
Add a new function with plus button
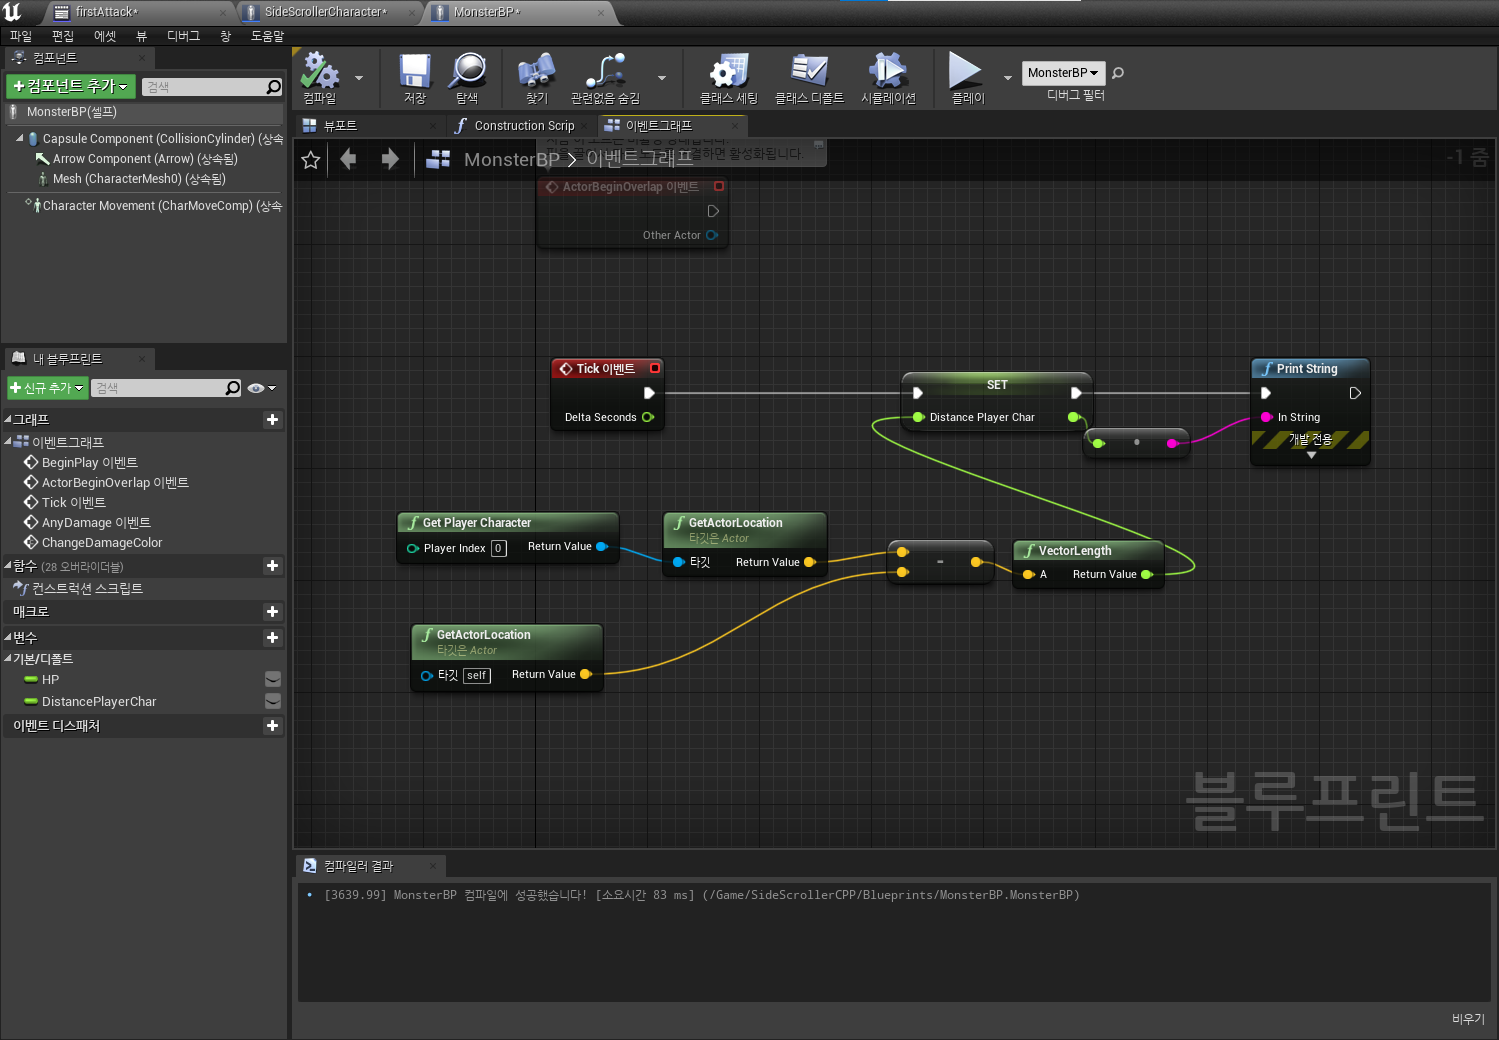click(x=272, y=566)
